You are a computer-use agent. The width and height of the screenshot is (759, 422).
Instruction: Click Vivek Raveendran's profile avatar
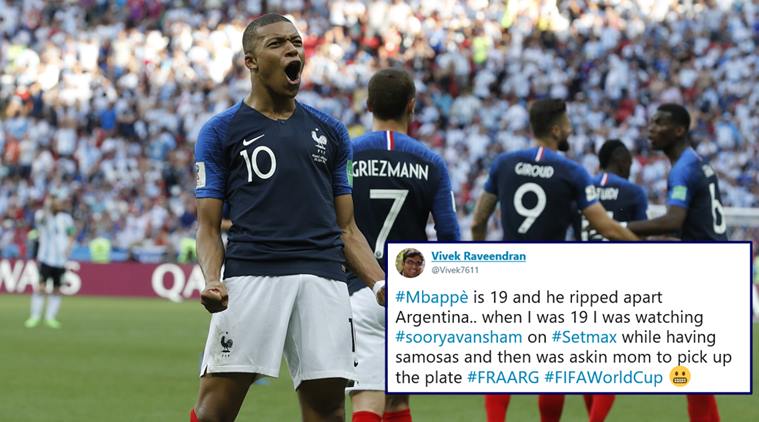(410, 263)
